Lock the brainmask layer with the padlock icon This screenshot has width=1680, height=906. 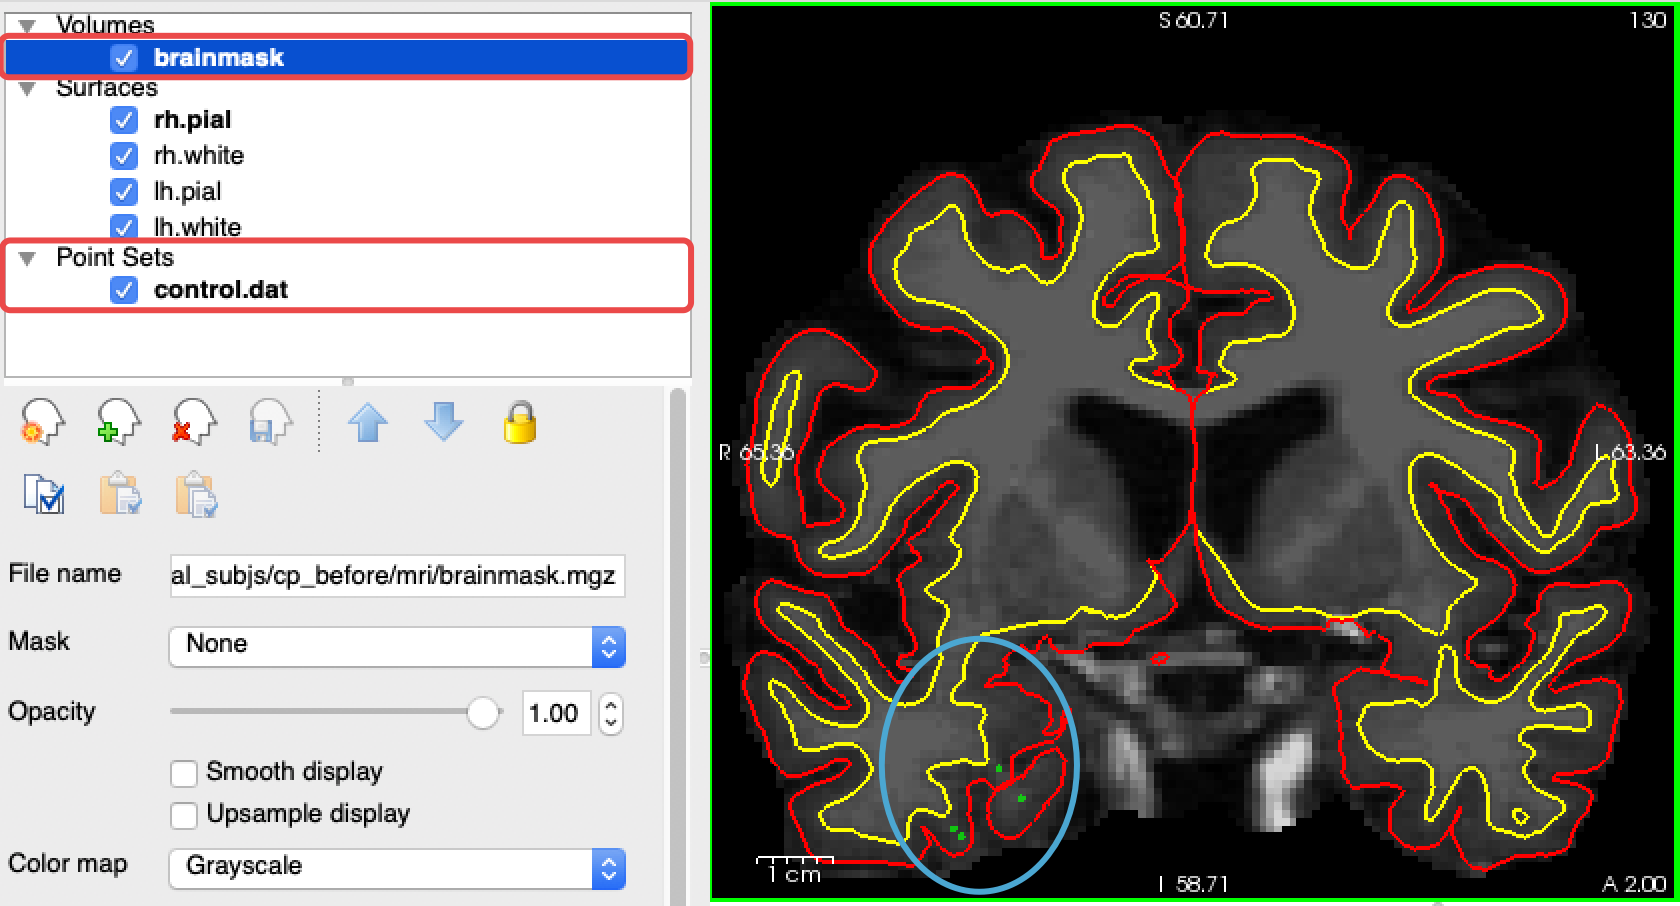[520, 423]
